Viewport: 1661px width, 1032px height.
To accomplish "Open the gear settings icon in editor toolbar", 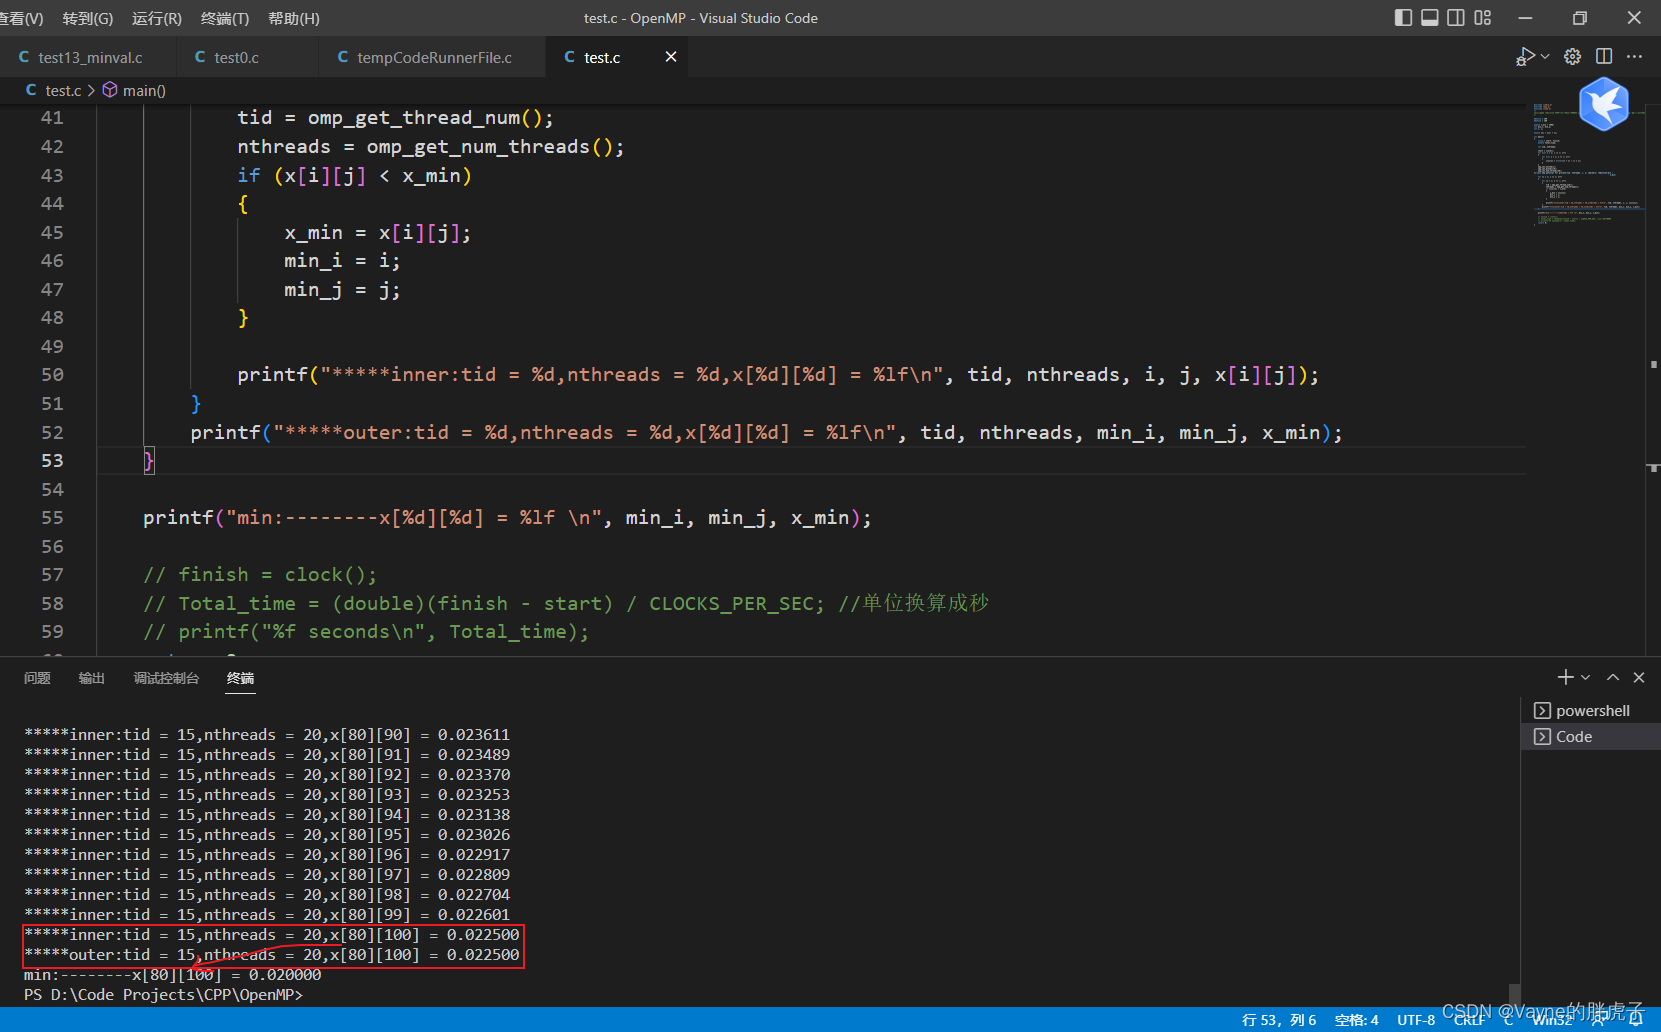I will coord(1572,57).
